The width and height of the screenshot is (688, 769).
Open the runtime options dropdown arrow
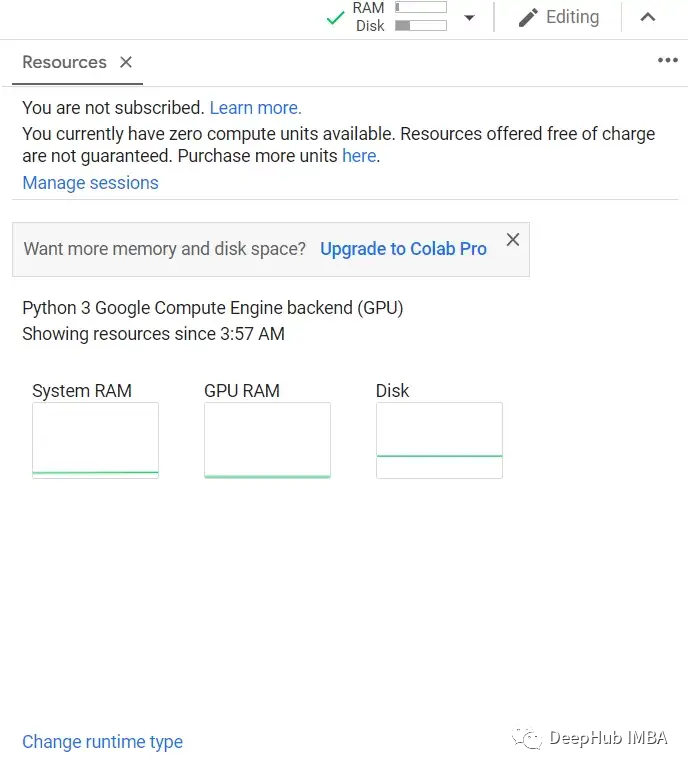point(469,18)
